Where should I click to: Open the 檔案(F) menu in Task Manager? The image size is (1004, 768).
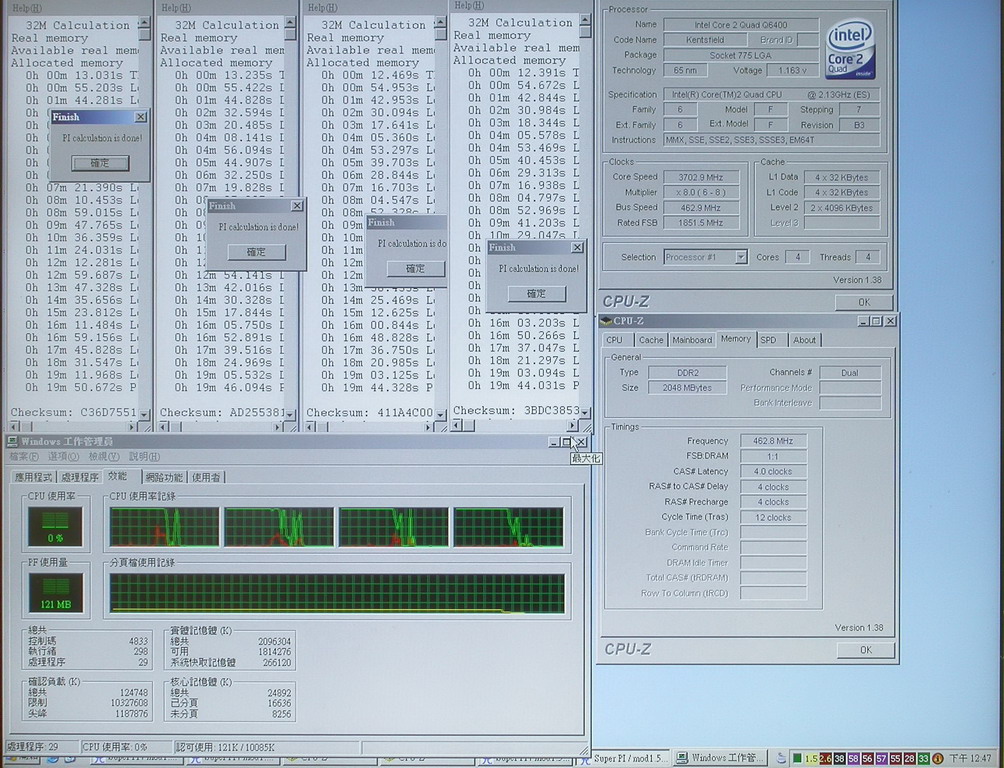point(24,457)
